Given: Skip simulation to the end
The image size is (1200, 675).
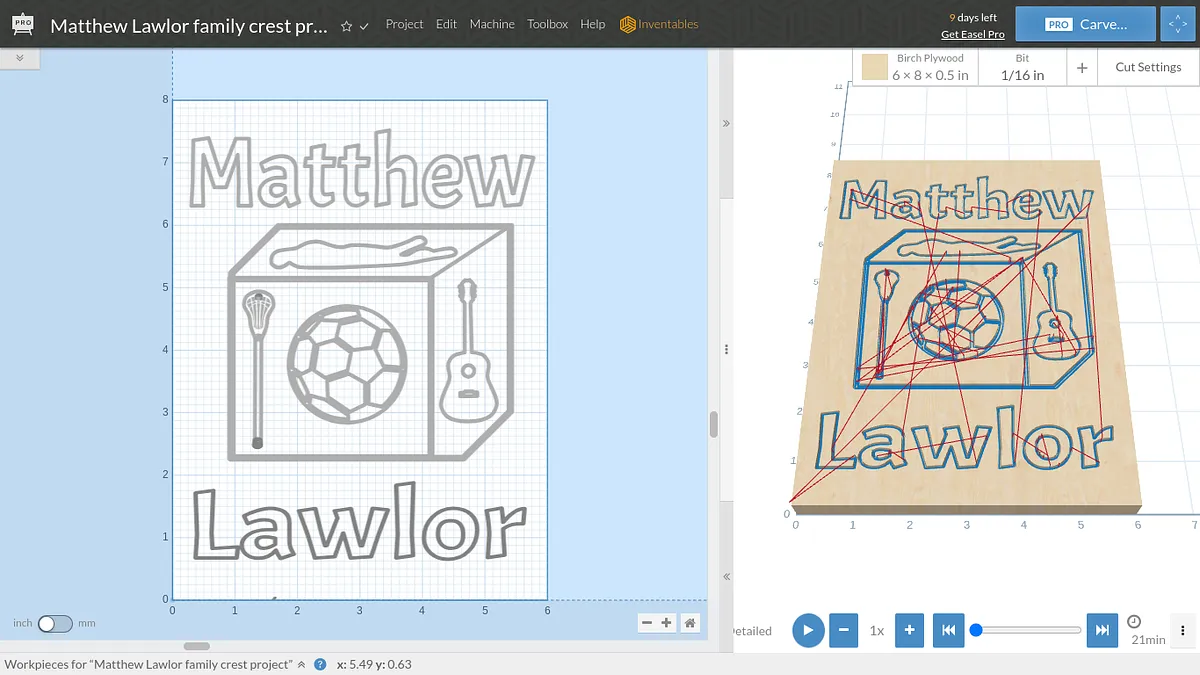Looking at the screenshot, I should (1102, 630).
